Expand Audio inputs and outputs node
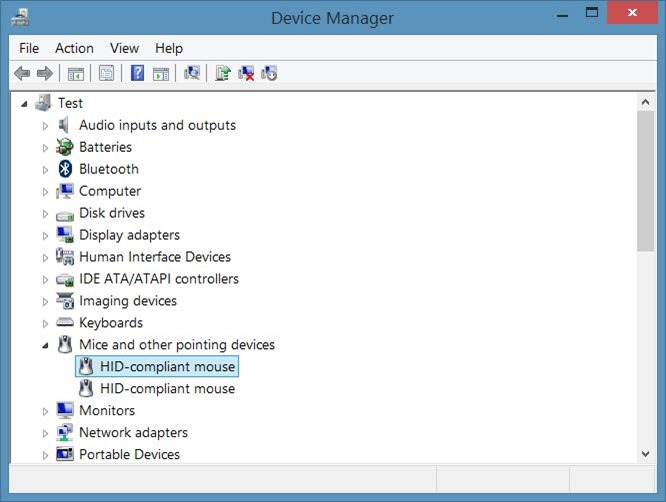The height and width of the screenshot is (502, 666). coord(45,126)
